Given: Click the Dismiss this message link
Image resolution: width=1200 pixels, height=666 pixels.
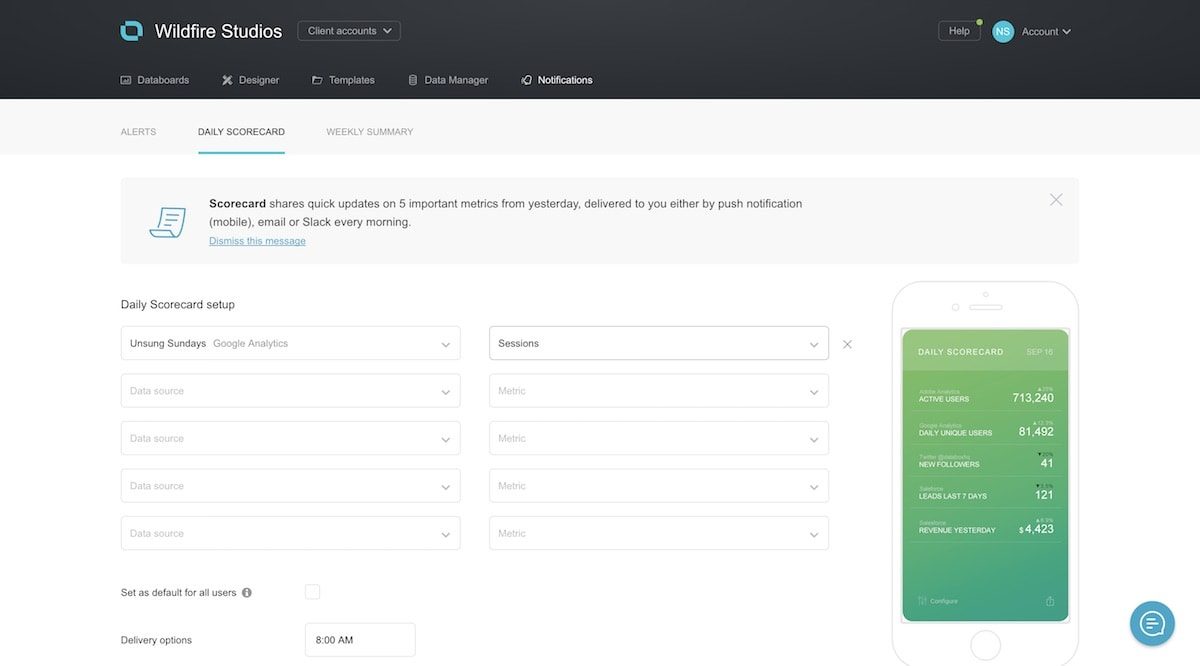Looking at the screenshot, I should (x=257, y=241).
